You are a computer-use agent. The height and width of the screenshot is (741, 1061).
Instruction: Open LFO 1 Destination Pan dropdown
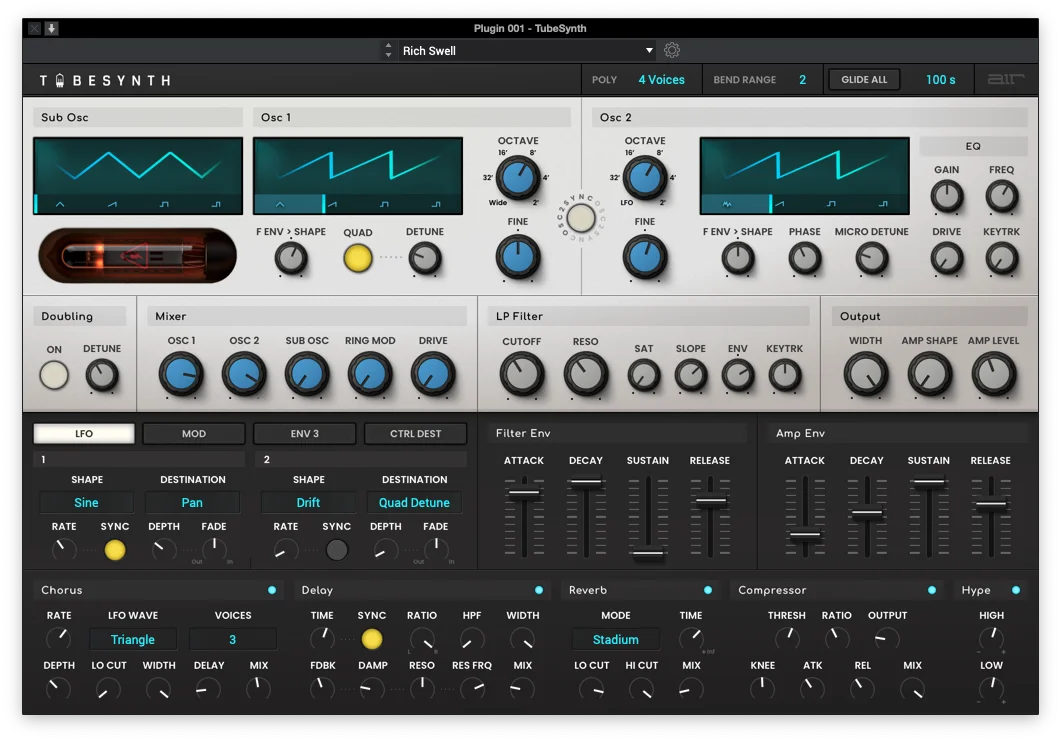point(192,503)
